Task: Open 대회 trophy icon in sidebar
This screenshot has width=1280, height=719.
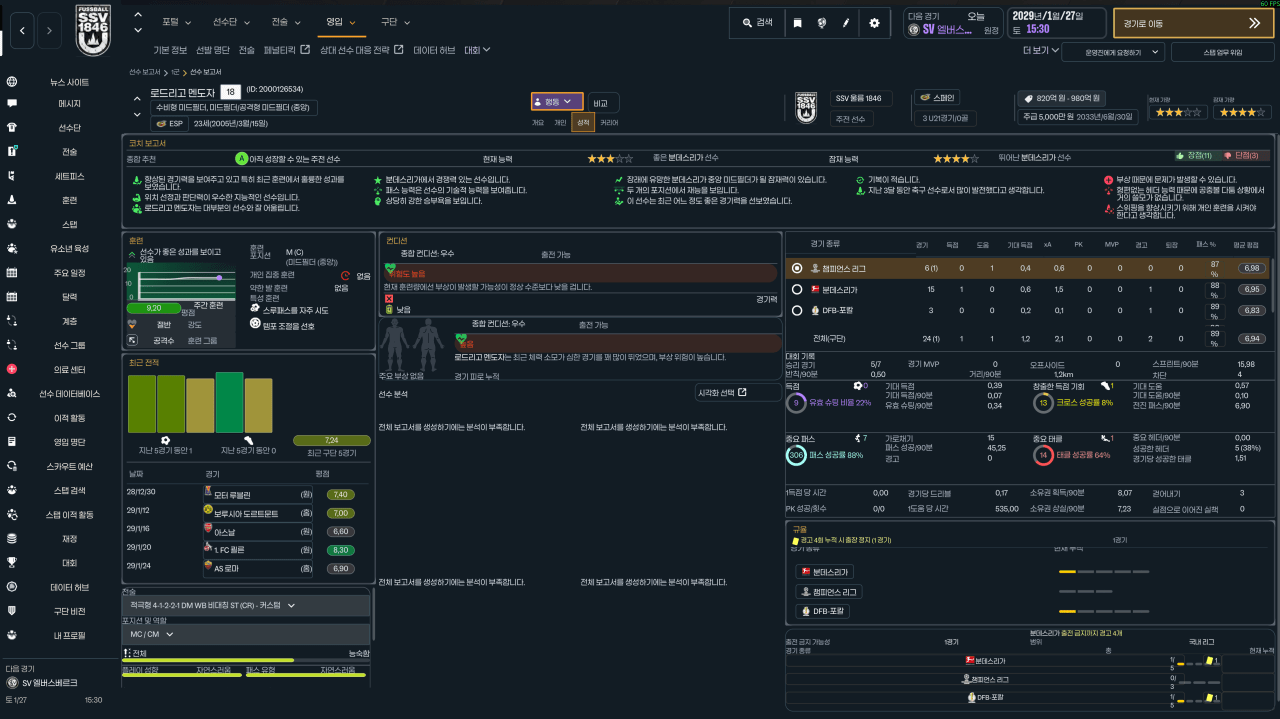Action: click(12, 562)
